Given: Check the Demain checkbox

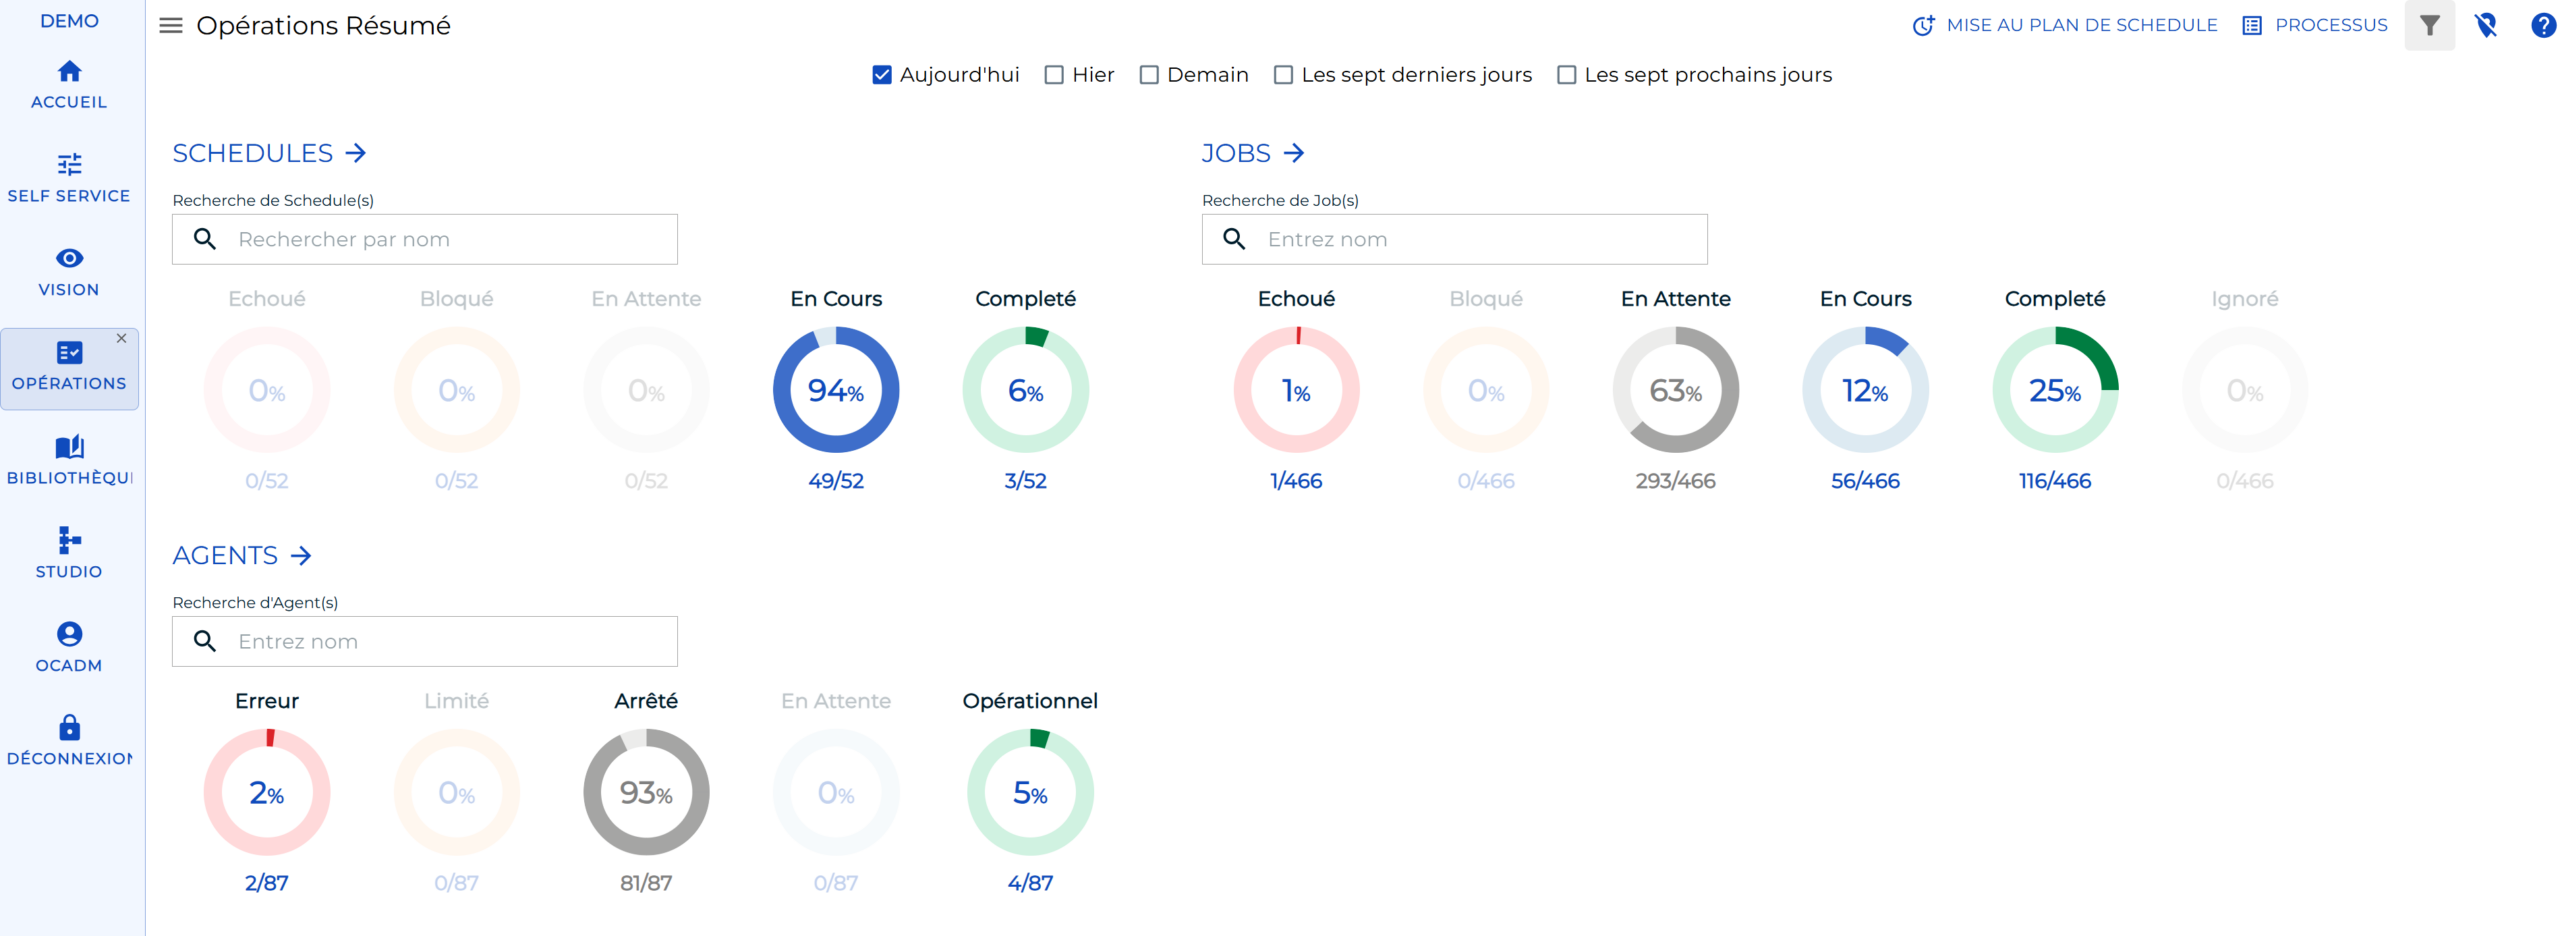Looking at the screenshot, I should (x=1149, y=75).
